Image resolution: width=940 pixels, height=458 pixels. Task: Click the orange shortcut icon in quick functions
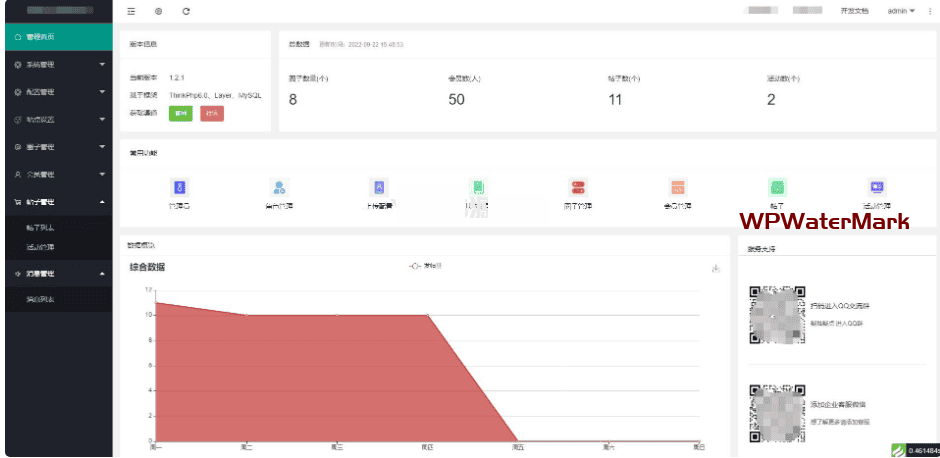tap(678, 187)
